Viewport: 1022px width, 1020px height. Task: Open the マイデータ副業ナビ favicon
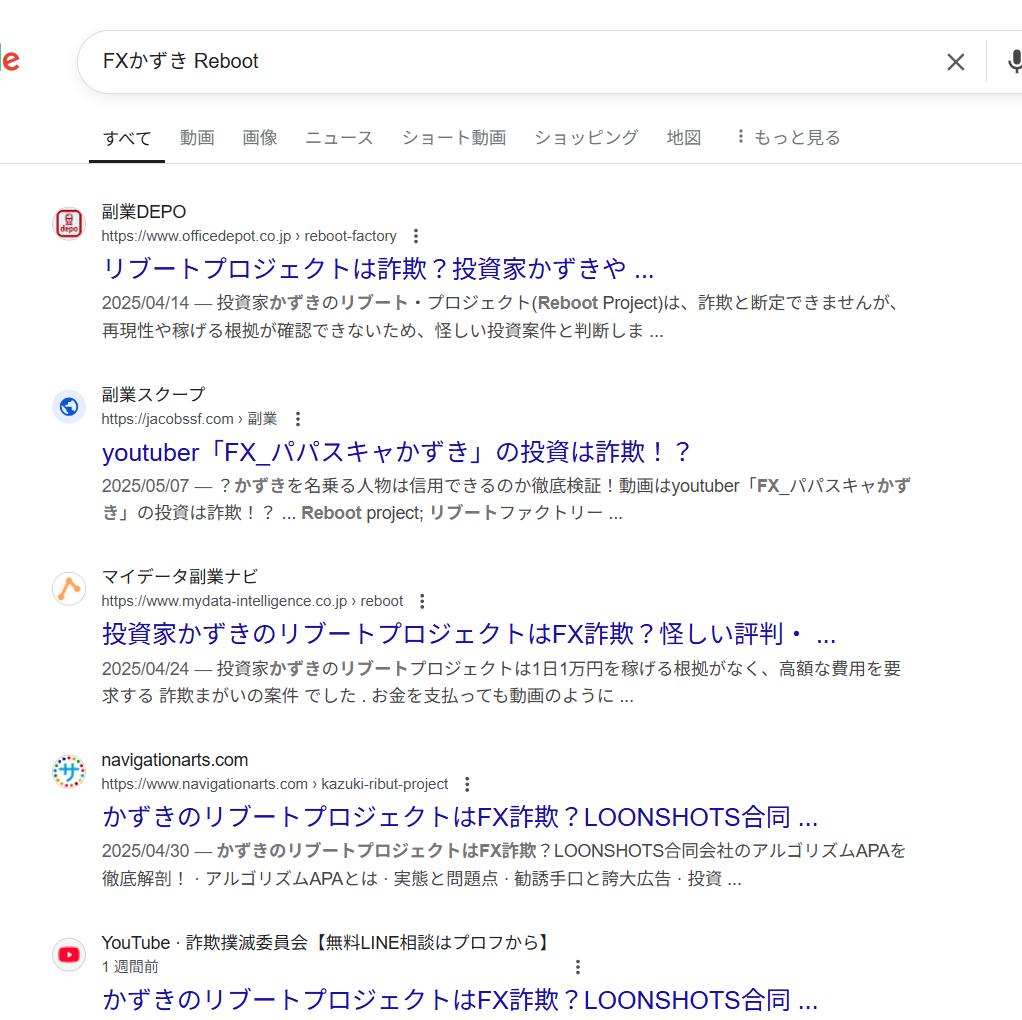tap(69, 589)
